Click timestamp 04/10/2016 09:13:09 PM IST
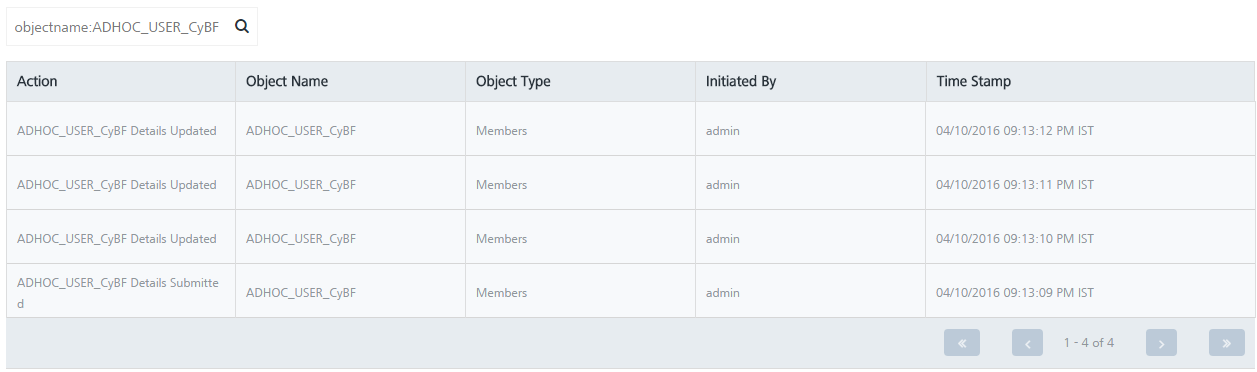 point(1015,292)
